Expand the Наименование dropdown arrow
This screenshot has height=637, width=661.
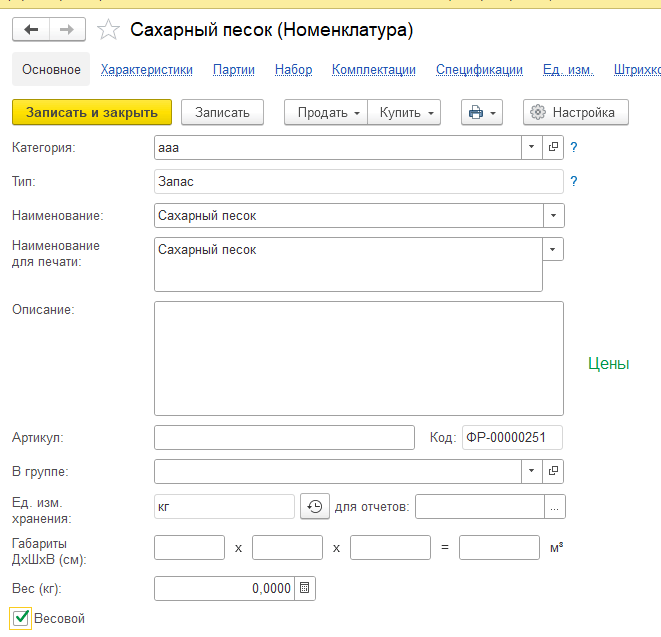pos(554,216)
